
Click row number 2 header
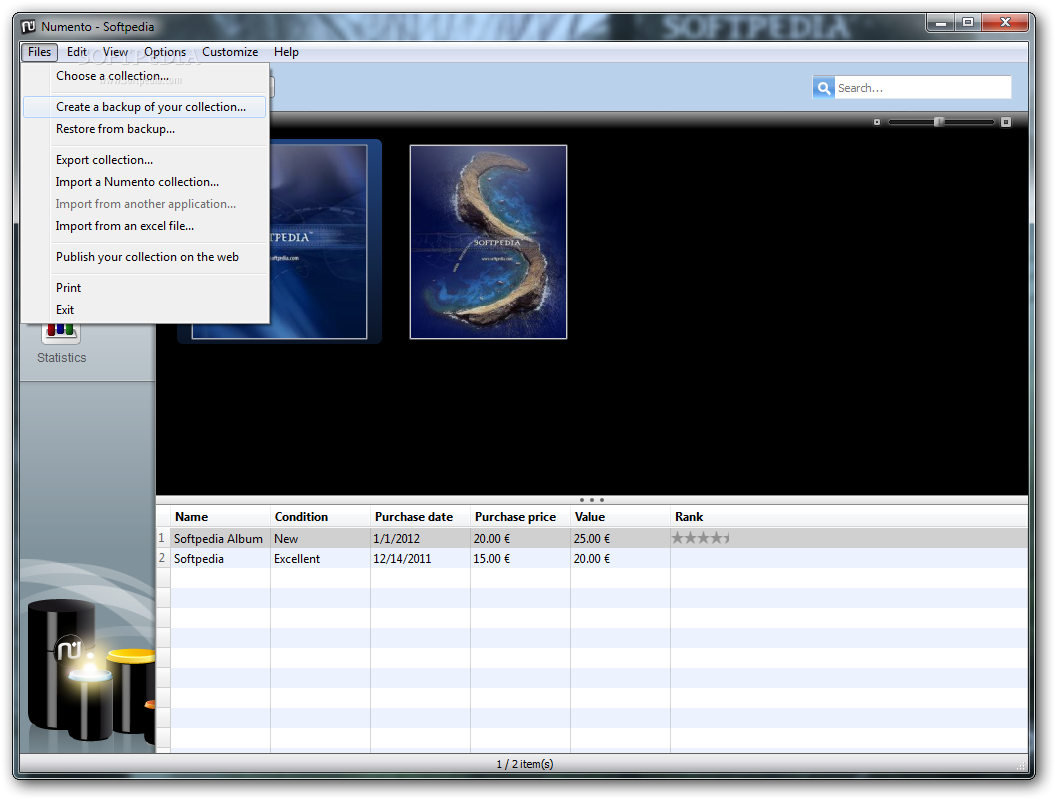(x=162, y=558)
